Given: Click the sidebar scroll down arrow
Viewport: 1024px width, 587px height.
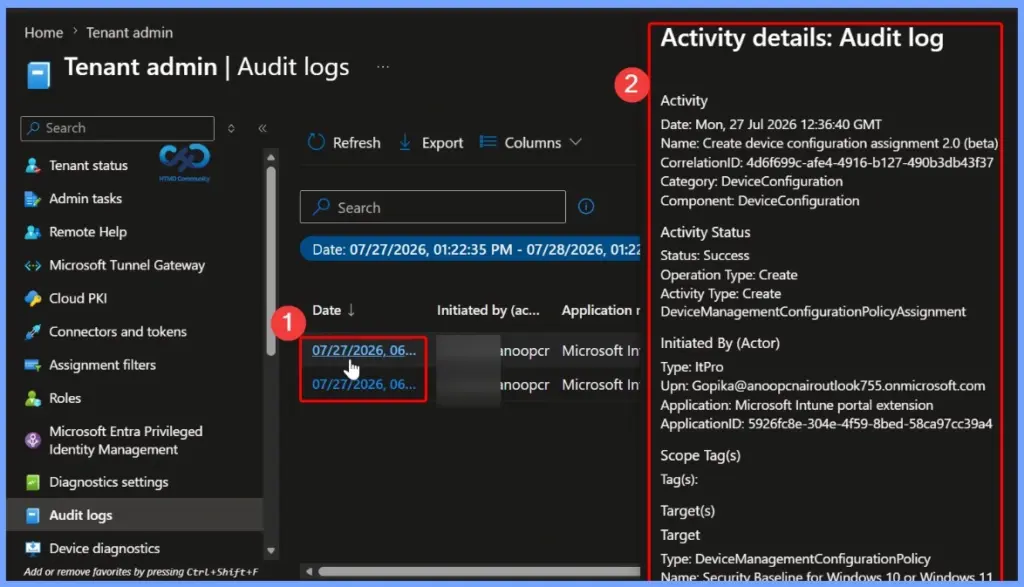Looking at the screenshot, I should coord(271,551).
